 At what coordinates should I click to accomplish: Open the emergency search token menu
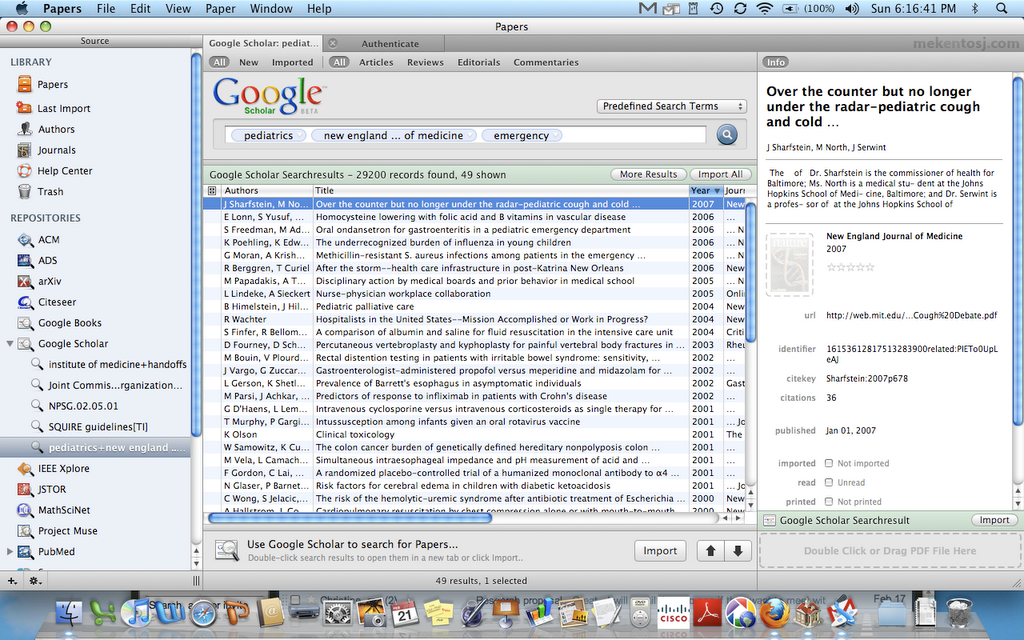tap(556, 136)
